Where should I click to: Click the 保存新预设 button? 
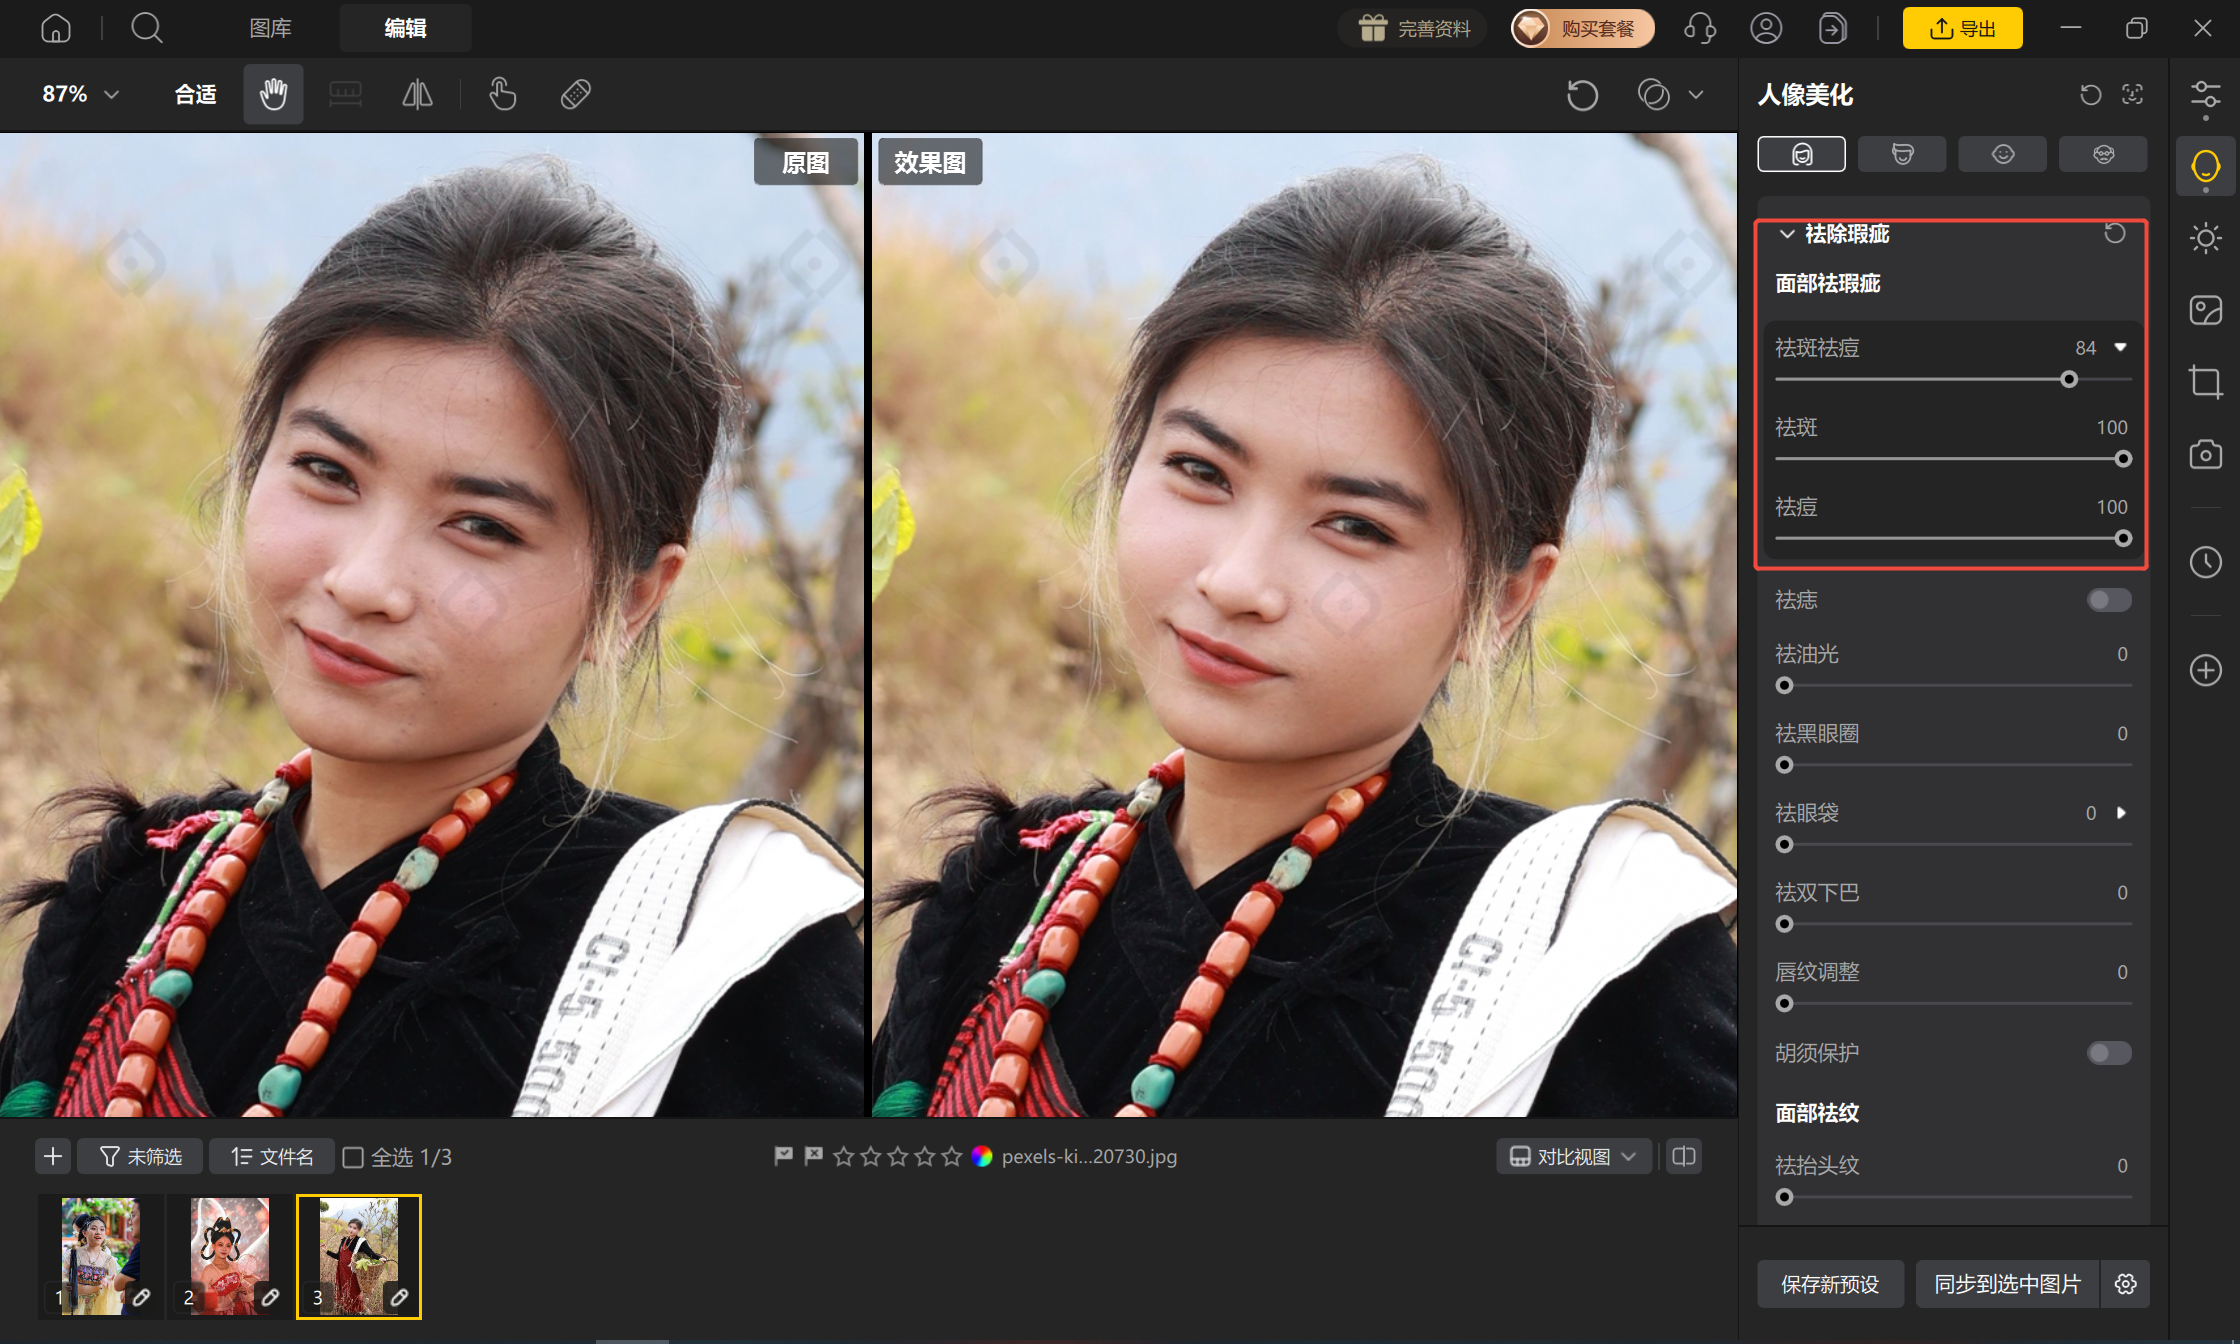pyautogui.click(x=1830, y=1284)
